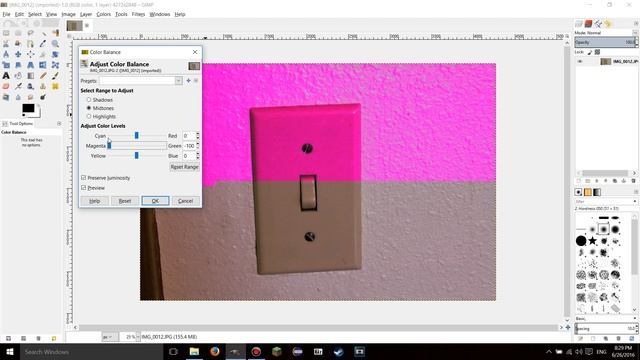Select the Pencil tool

pyautogui.click(x=43, y=76)
